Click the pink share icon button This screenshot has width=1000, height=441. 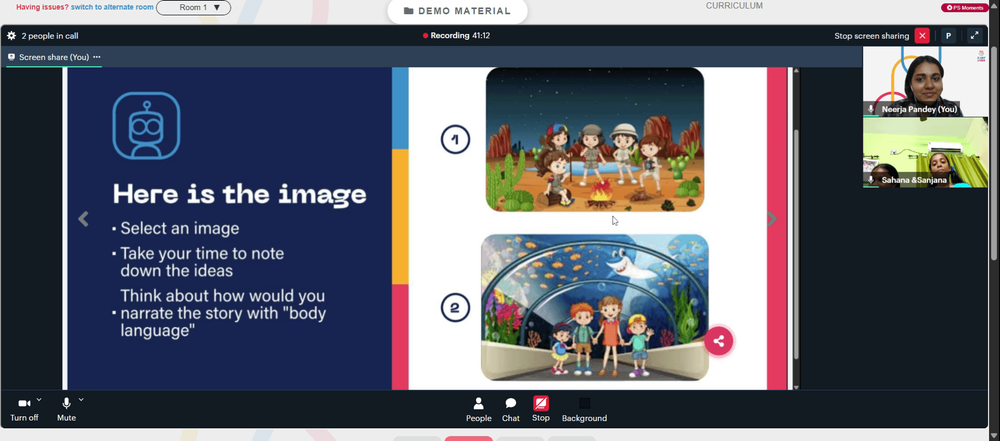click(719, 341)
